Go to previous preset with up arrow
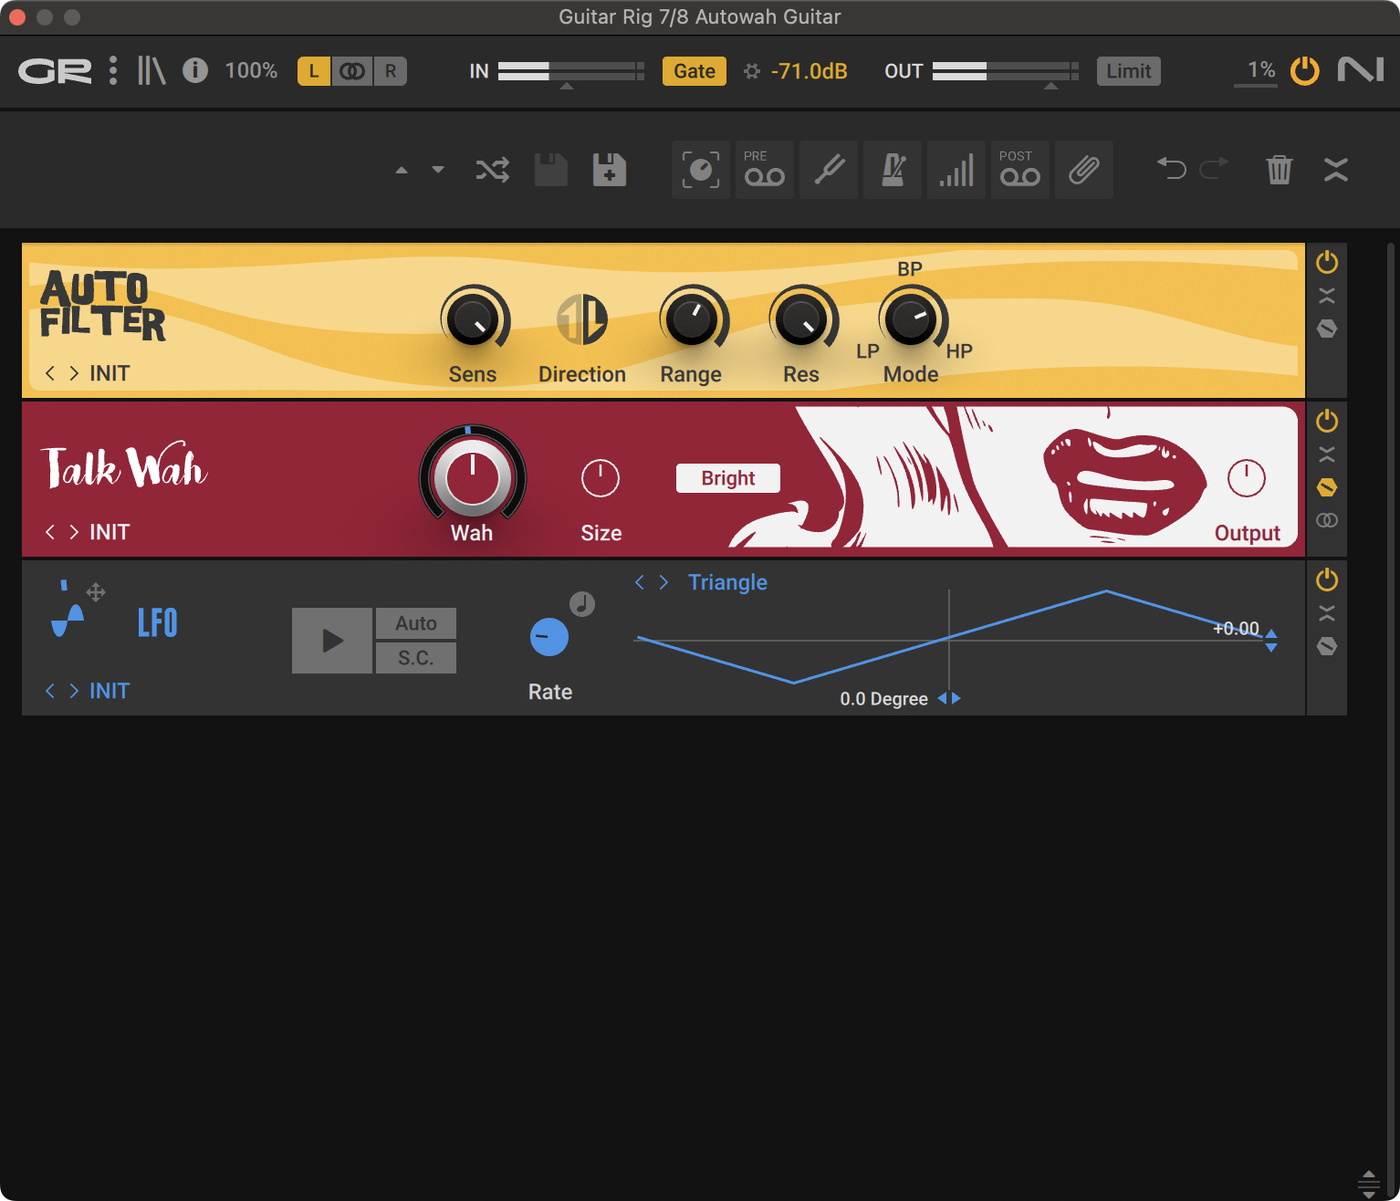The width and height of the screenshot is (1400, 1201). (x=401, y=170)
